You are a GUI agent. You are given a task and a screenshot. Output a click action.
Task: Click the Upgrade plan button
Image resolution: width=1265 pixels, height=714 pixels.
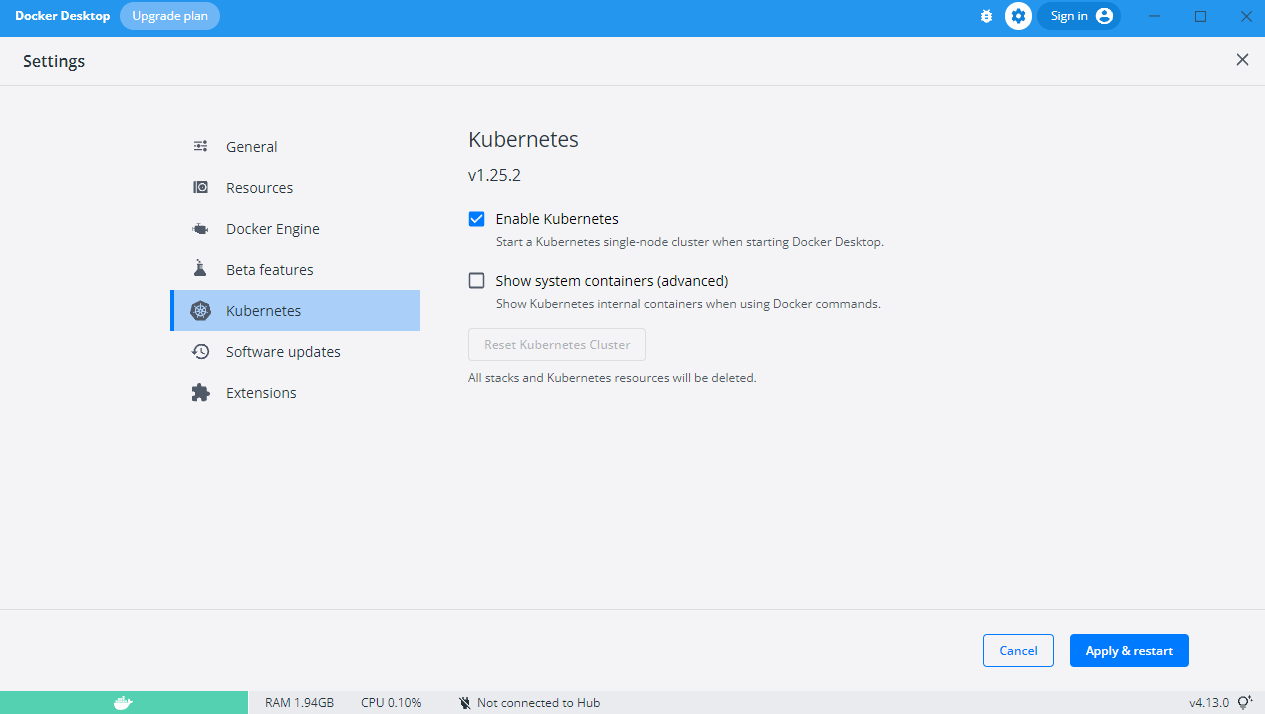pyautogui.click(x=170, y=16)
